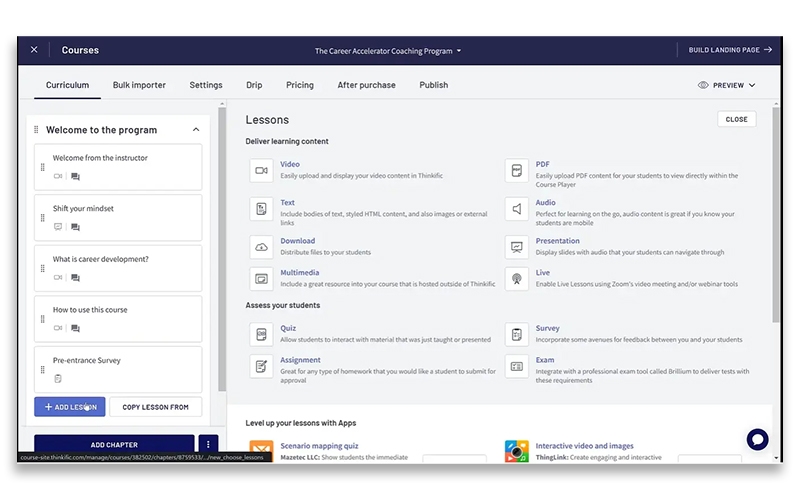The width and height of the screenshot is (800, 500).
Task: Click Build Landing Page link
Action: coord(730,49)
